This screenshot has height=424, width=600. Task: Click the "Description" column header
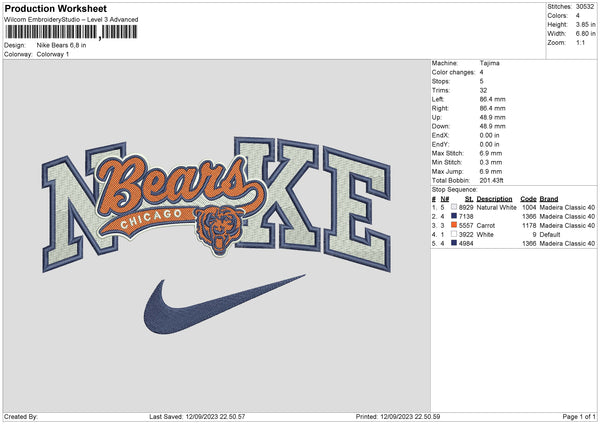pyautogui.click(x=494, y=199)
